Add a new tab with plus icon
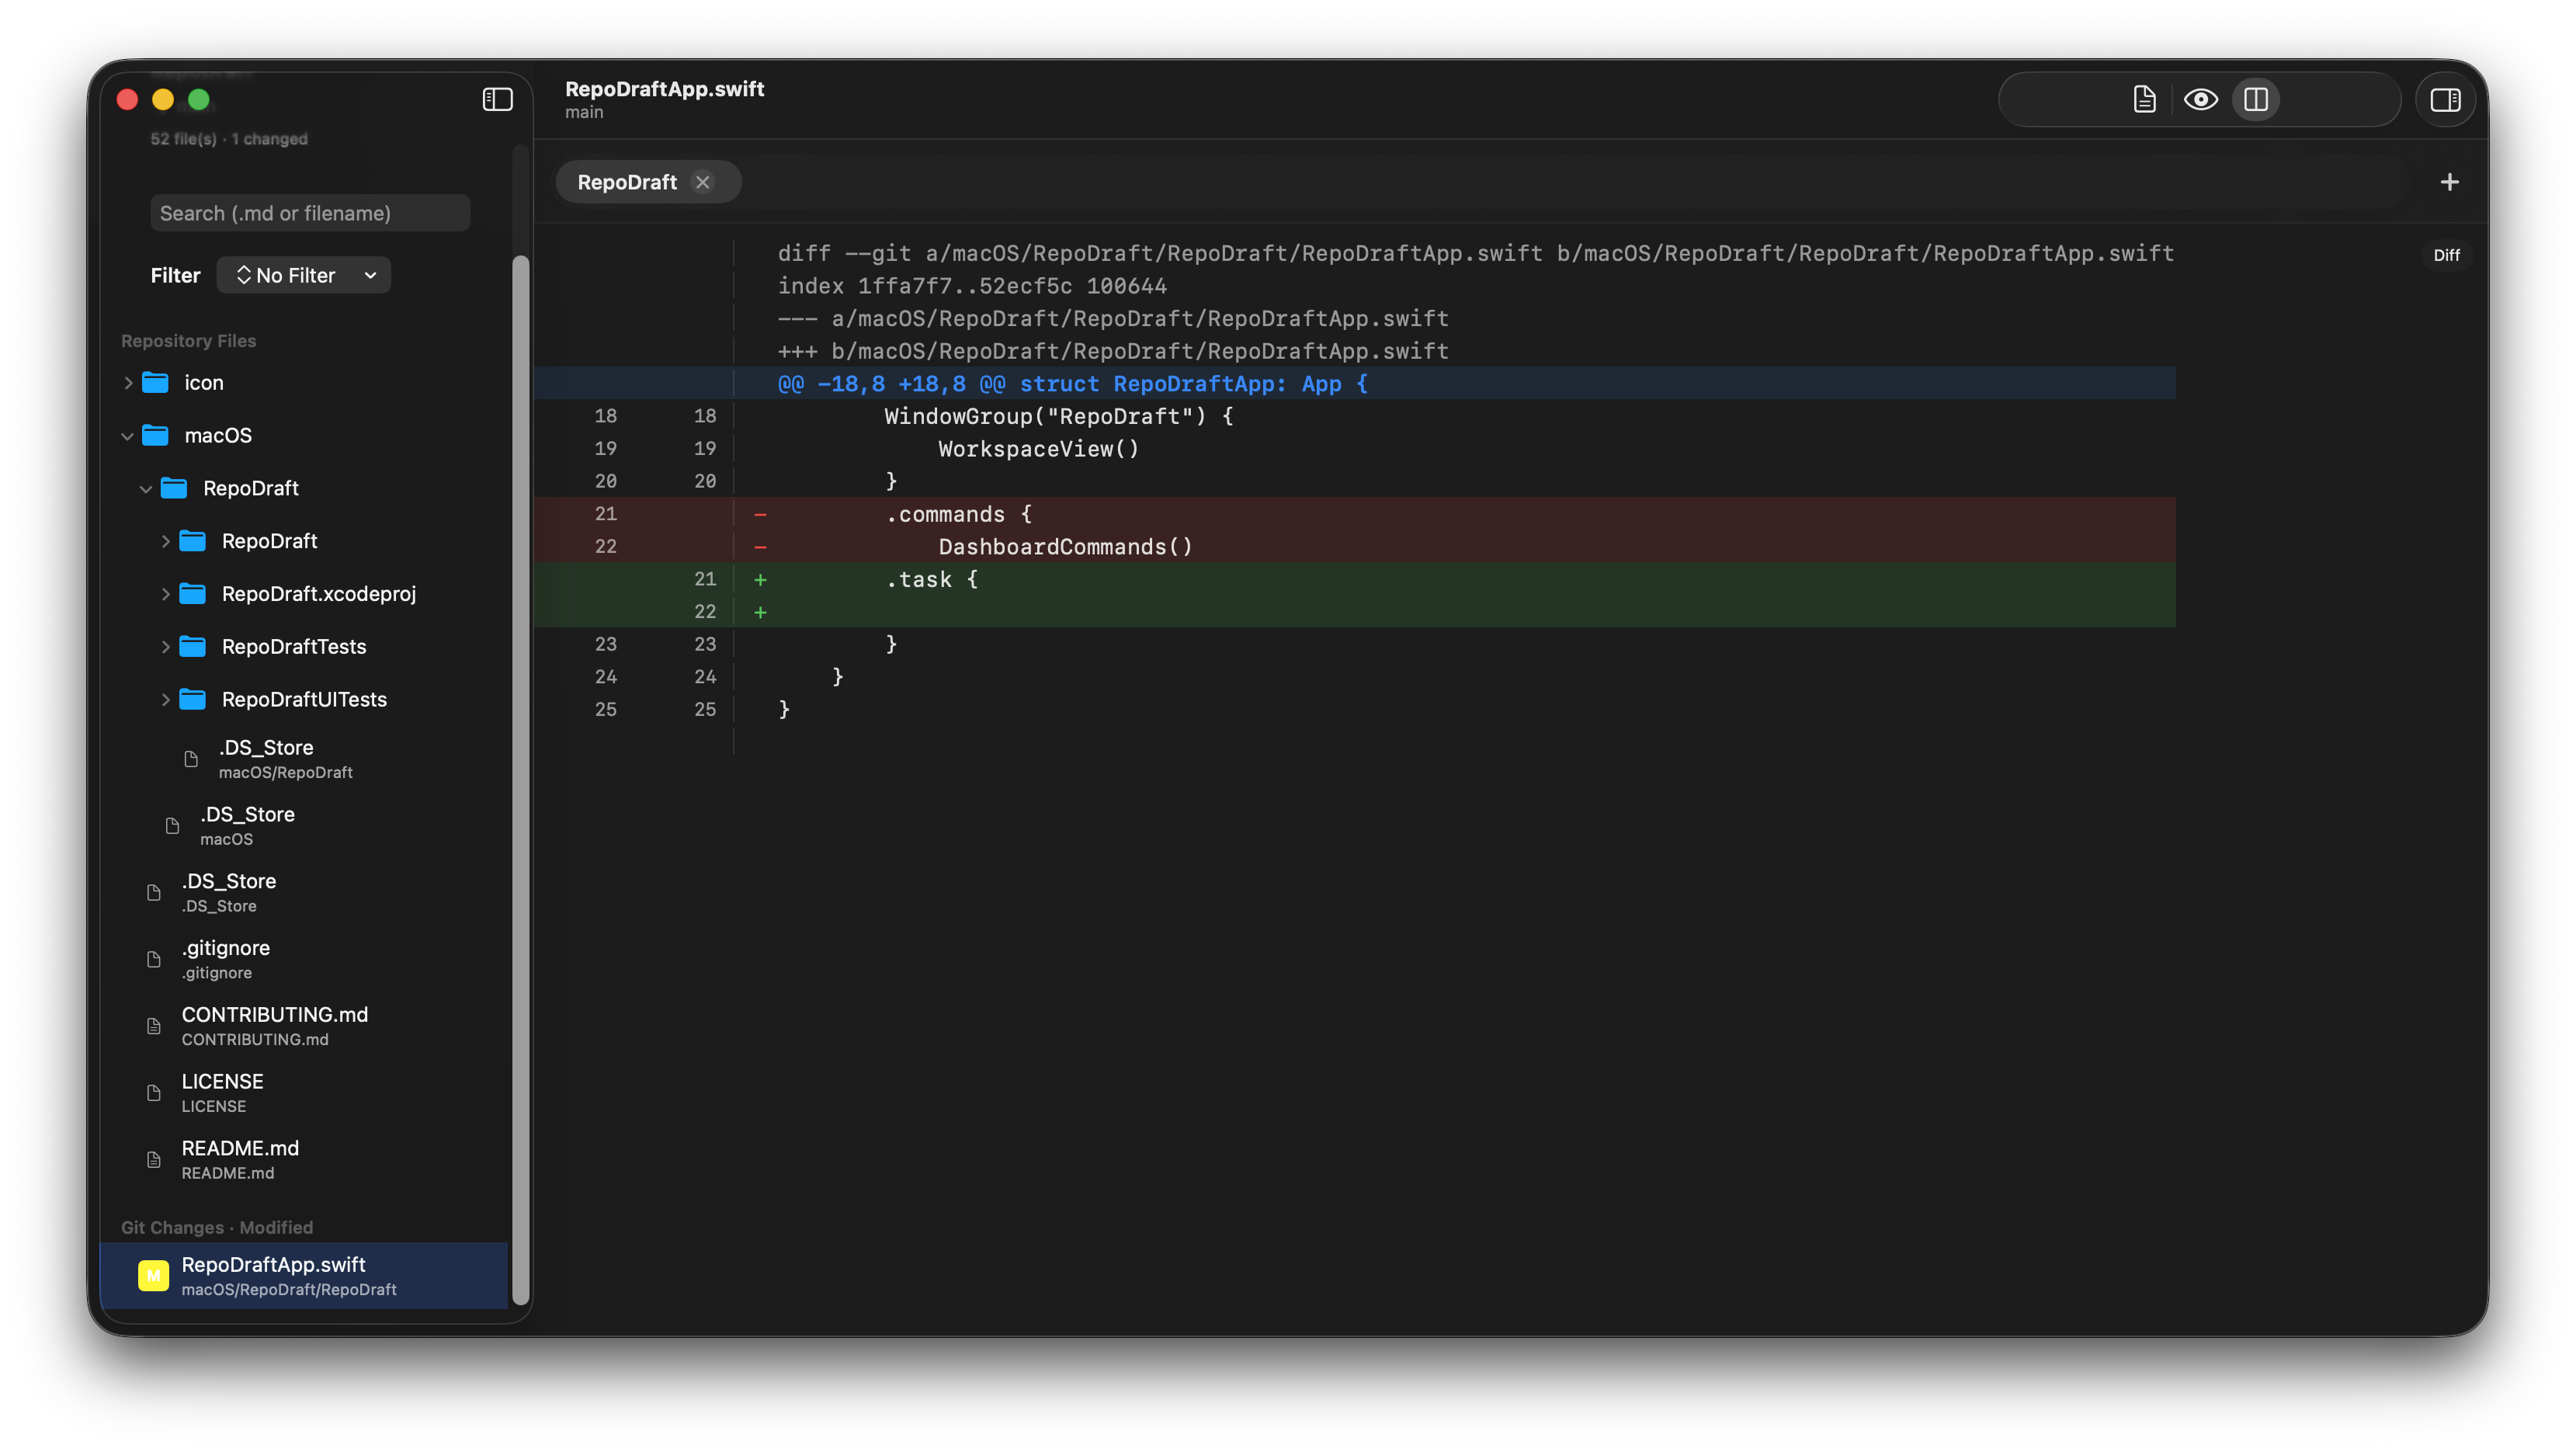 (2449, 182)
